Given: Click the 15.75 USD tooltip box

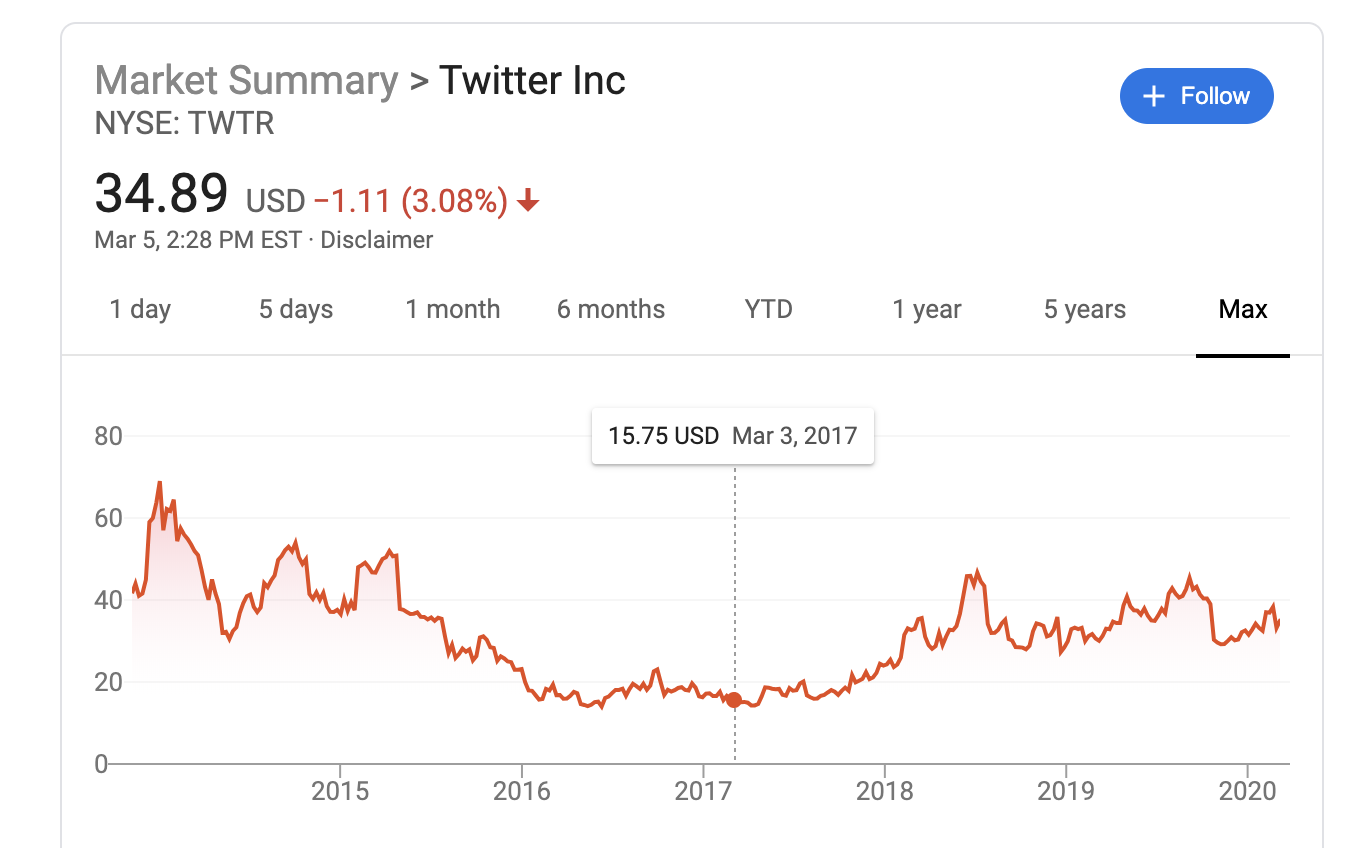Looking at the screenshot, I should point(733,436).
